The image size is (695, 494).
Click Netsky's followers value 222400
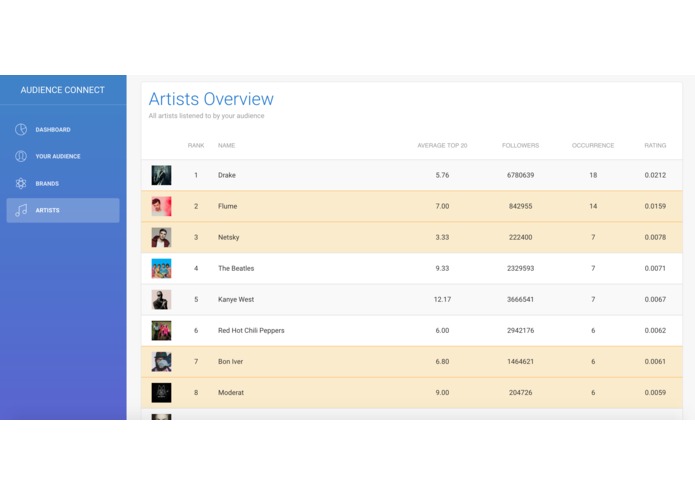[x=520, y=237]
